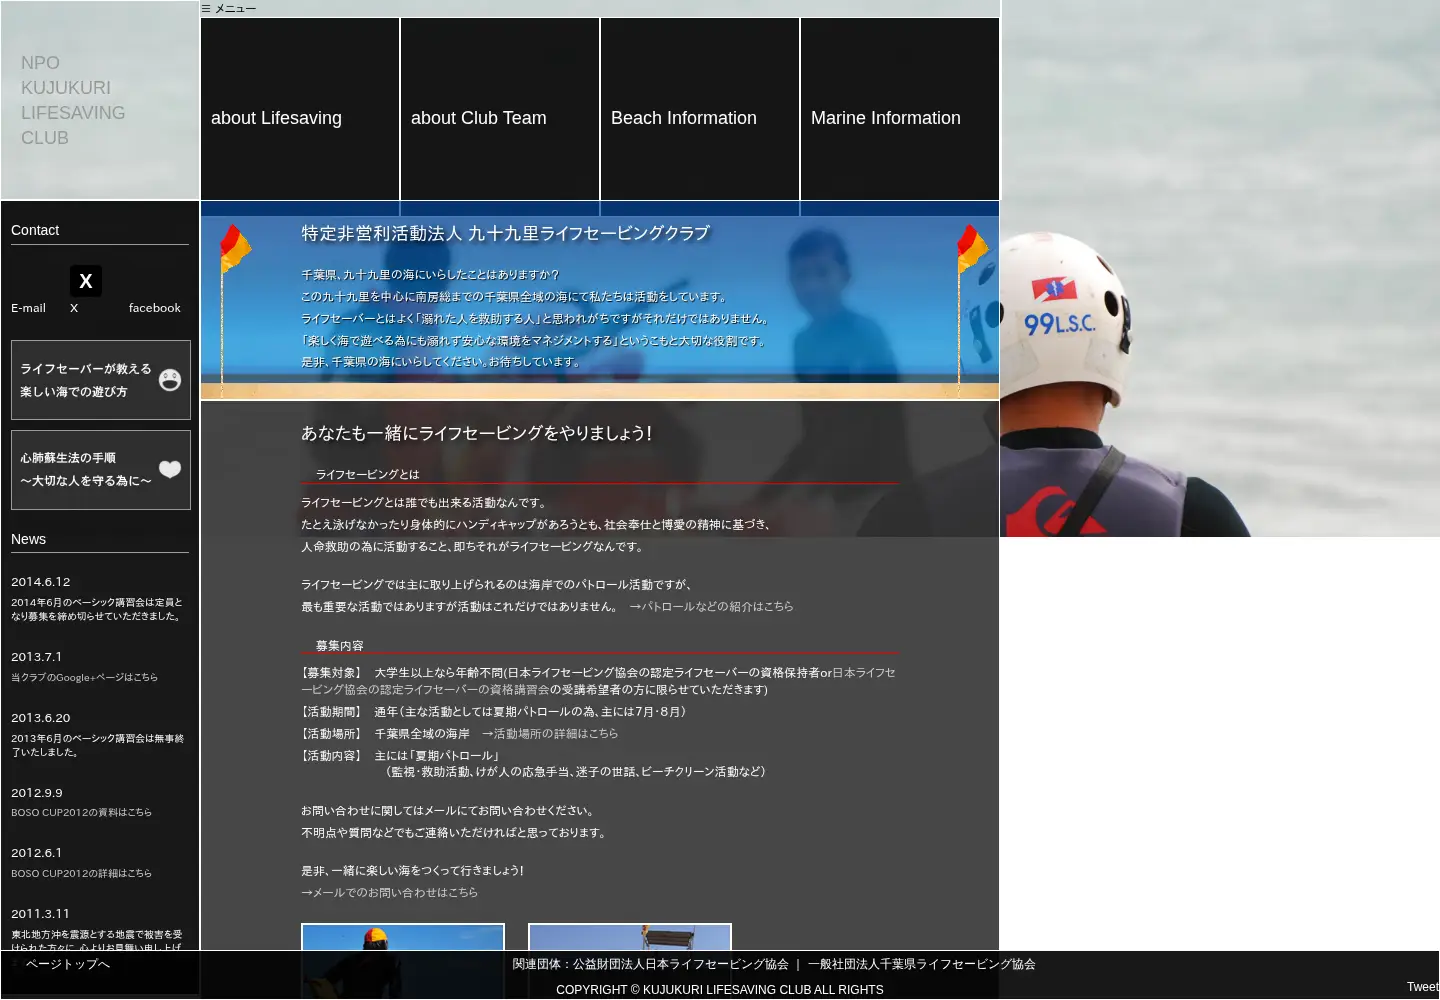The image size is (1440, 1000).
Task: Jump back via ページトップへ
Action: (68, 964)
